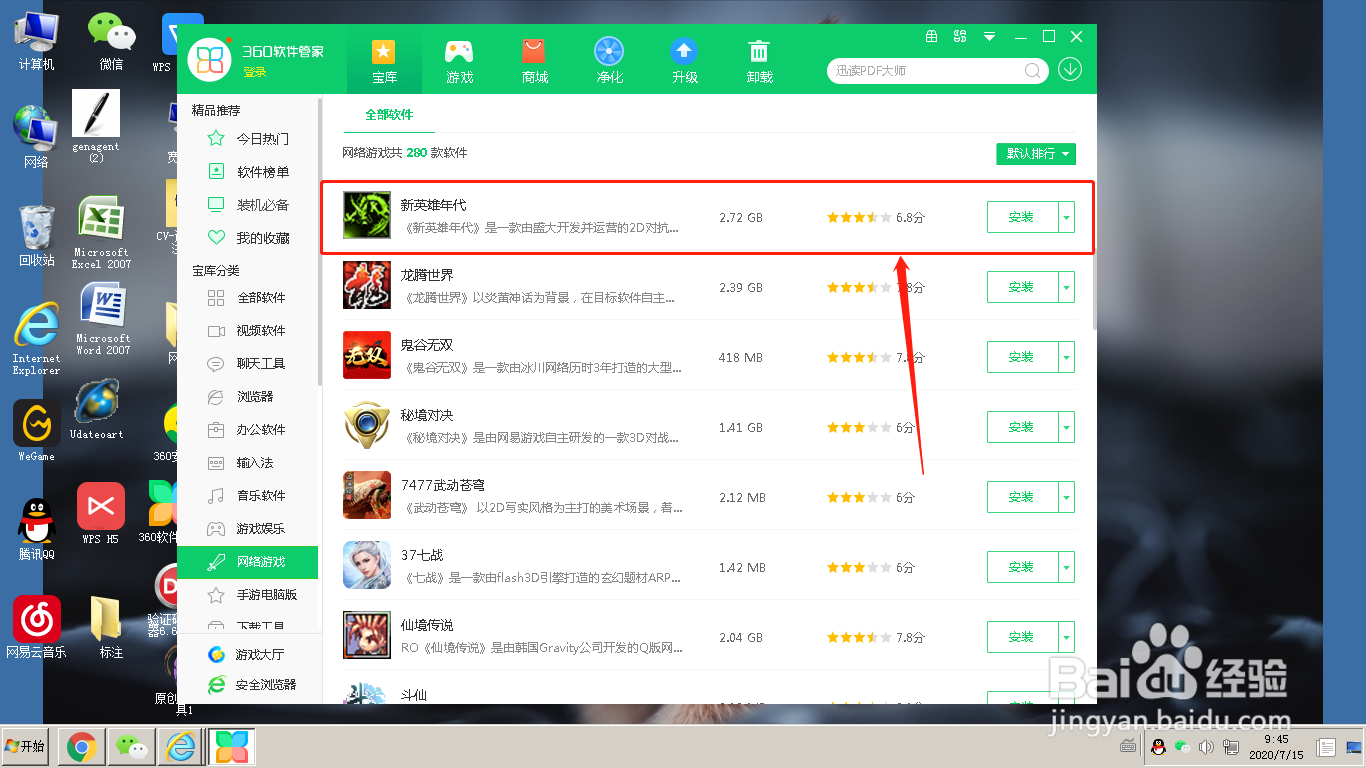Viewport: 1366px width, 768px height.
Task: Select 游戏娱乐 category
Action: pyautogui.click(x=248, y=529)
